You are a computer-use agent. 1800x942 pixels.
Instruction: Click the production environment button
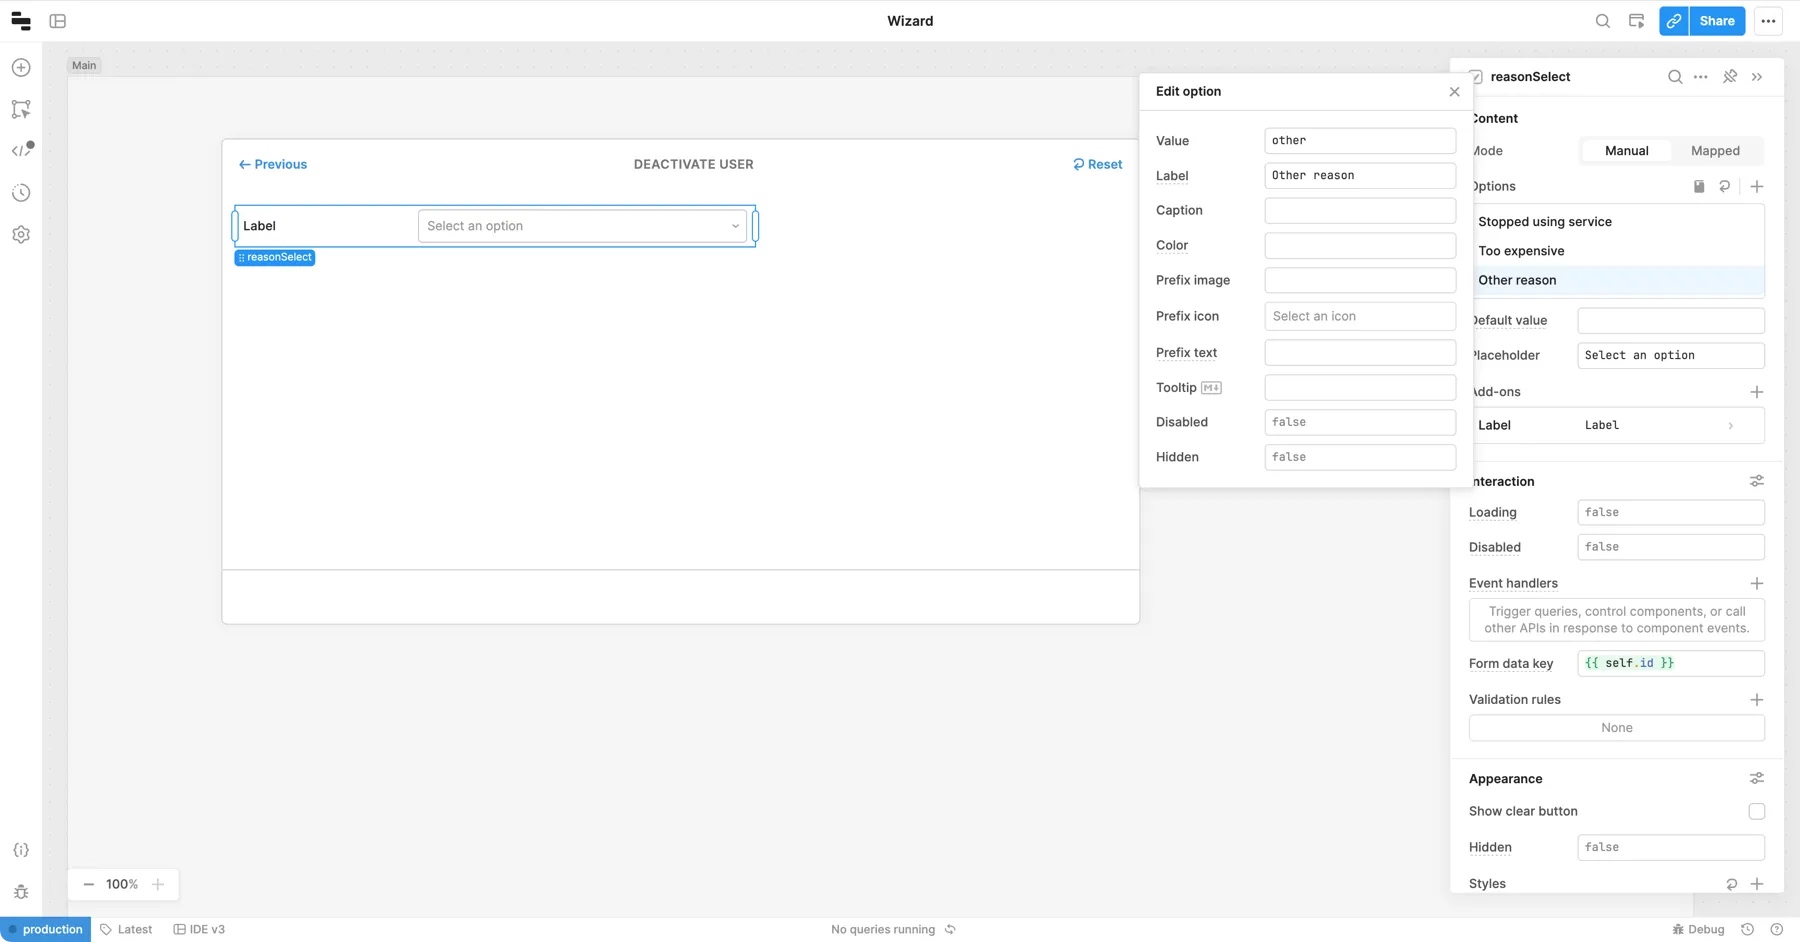click(x=46, y=930)
